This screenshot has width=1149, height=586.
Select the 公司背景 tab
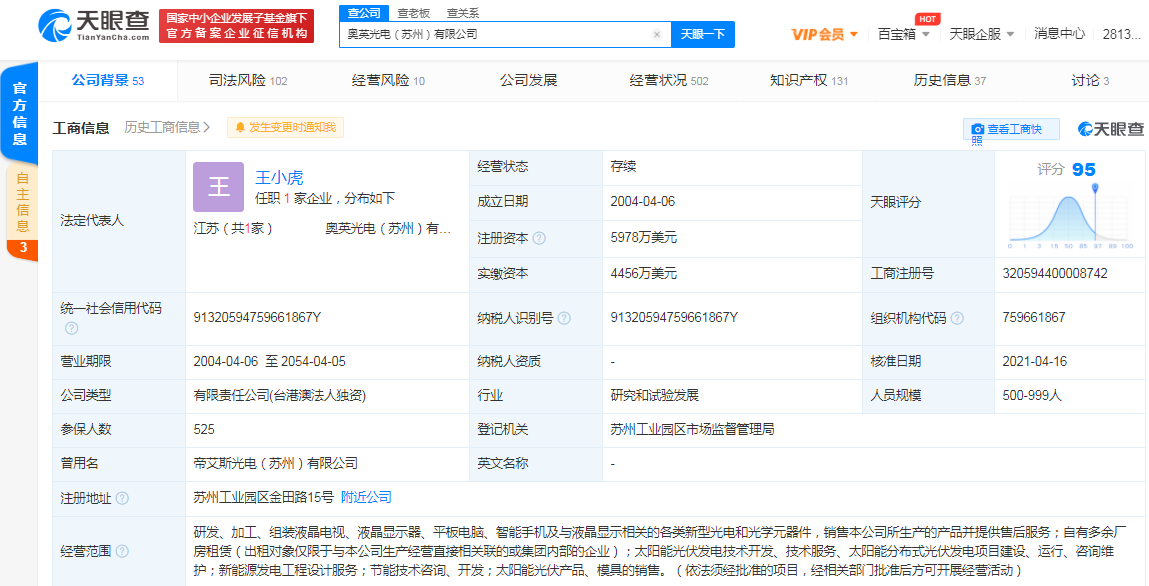(108, 81)
